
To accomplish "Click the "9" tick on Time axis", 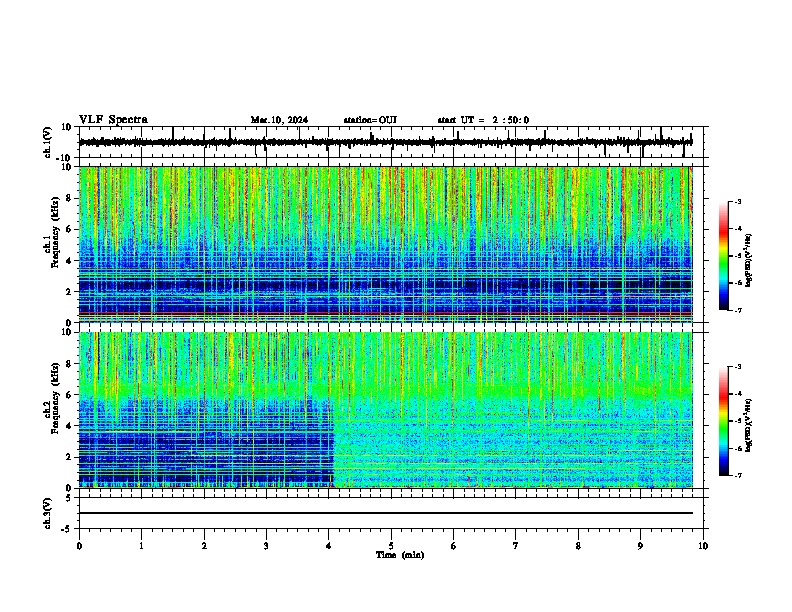I will [x=640, y=546].
